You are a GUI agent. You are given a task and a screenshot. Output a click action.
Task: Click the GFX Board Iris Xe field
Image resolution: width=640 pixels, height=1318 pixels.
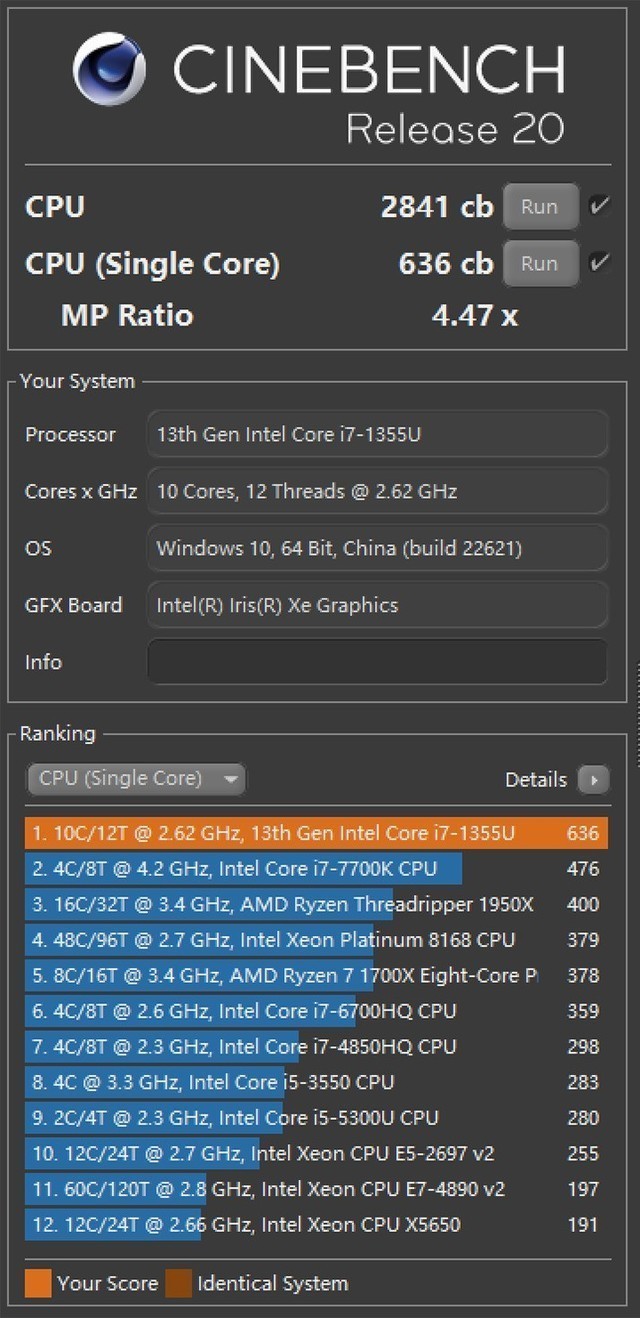(x=377, y=605)
